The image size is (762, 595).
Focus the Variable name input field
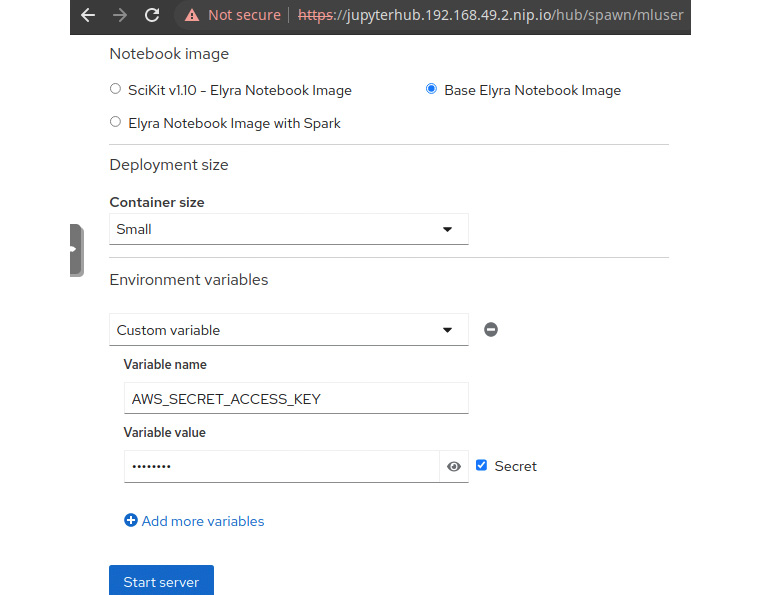pyautogui.click(x=295, y=398)
